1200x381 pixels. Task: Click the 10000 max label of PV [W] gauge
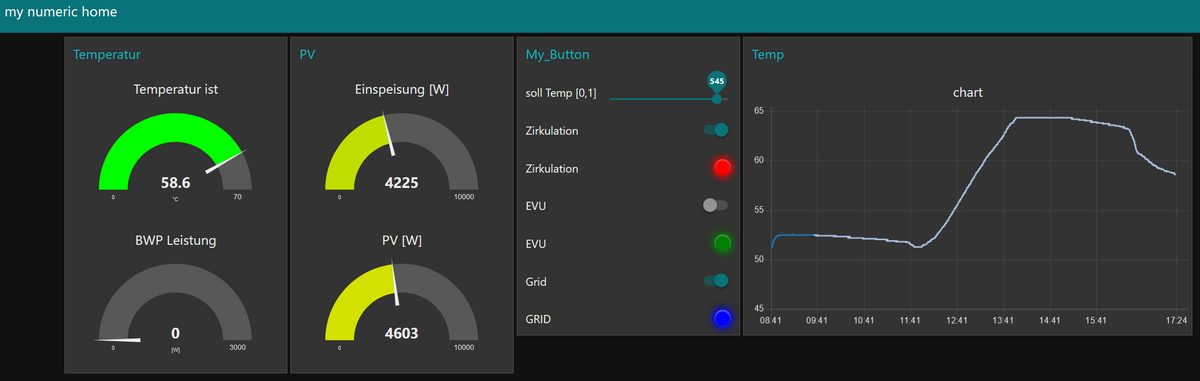(463, 348)
